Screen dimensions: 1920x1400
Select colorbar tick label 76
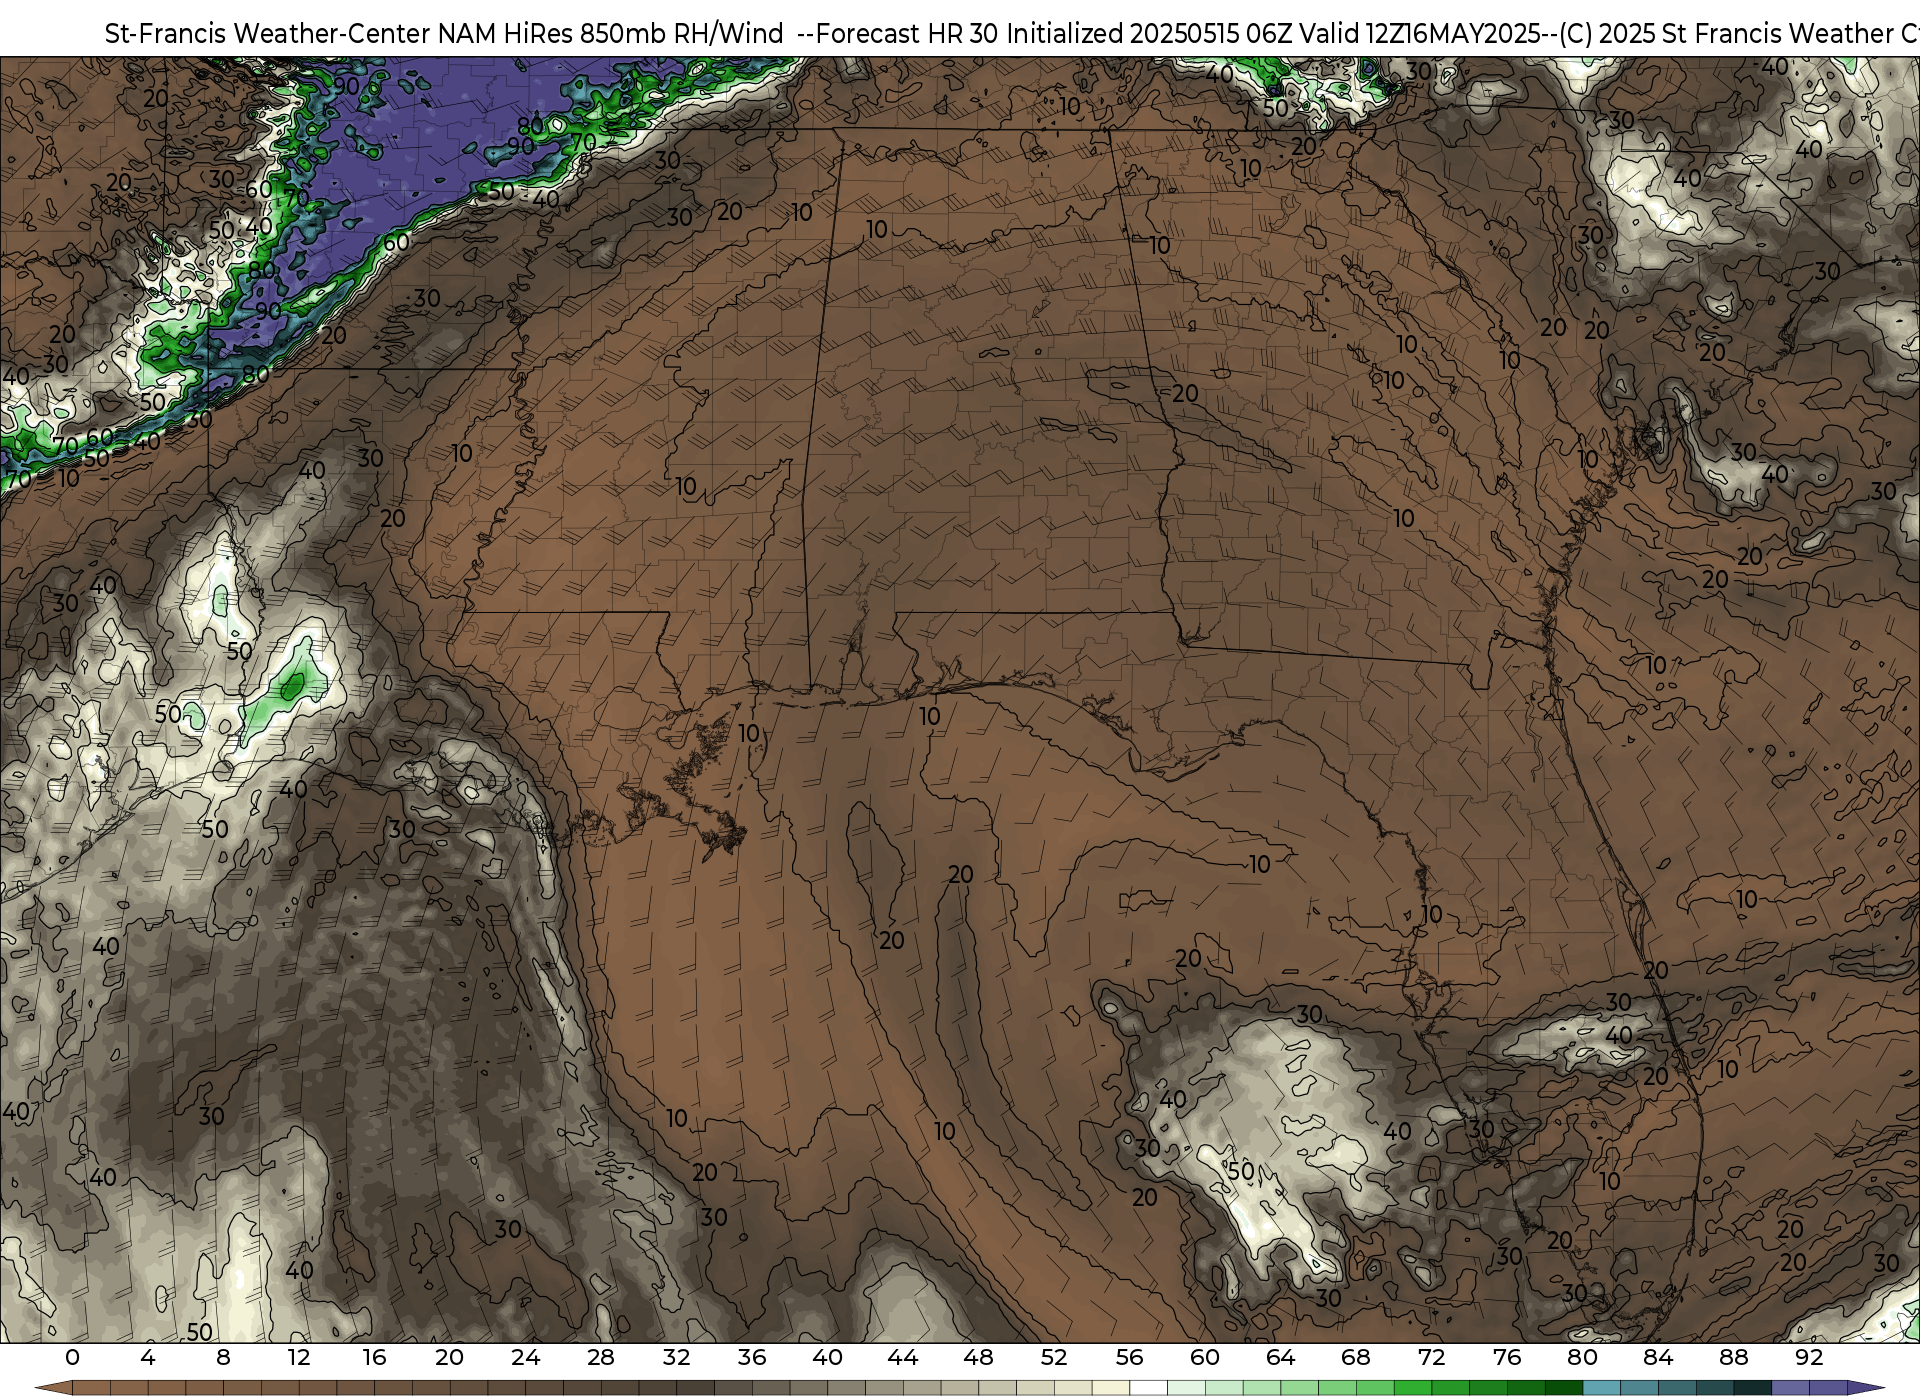(1507, 1358)
